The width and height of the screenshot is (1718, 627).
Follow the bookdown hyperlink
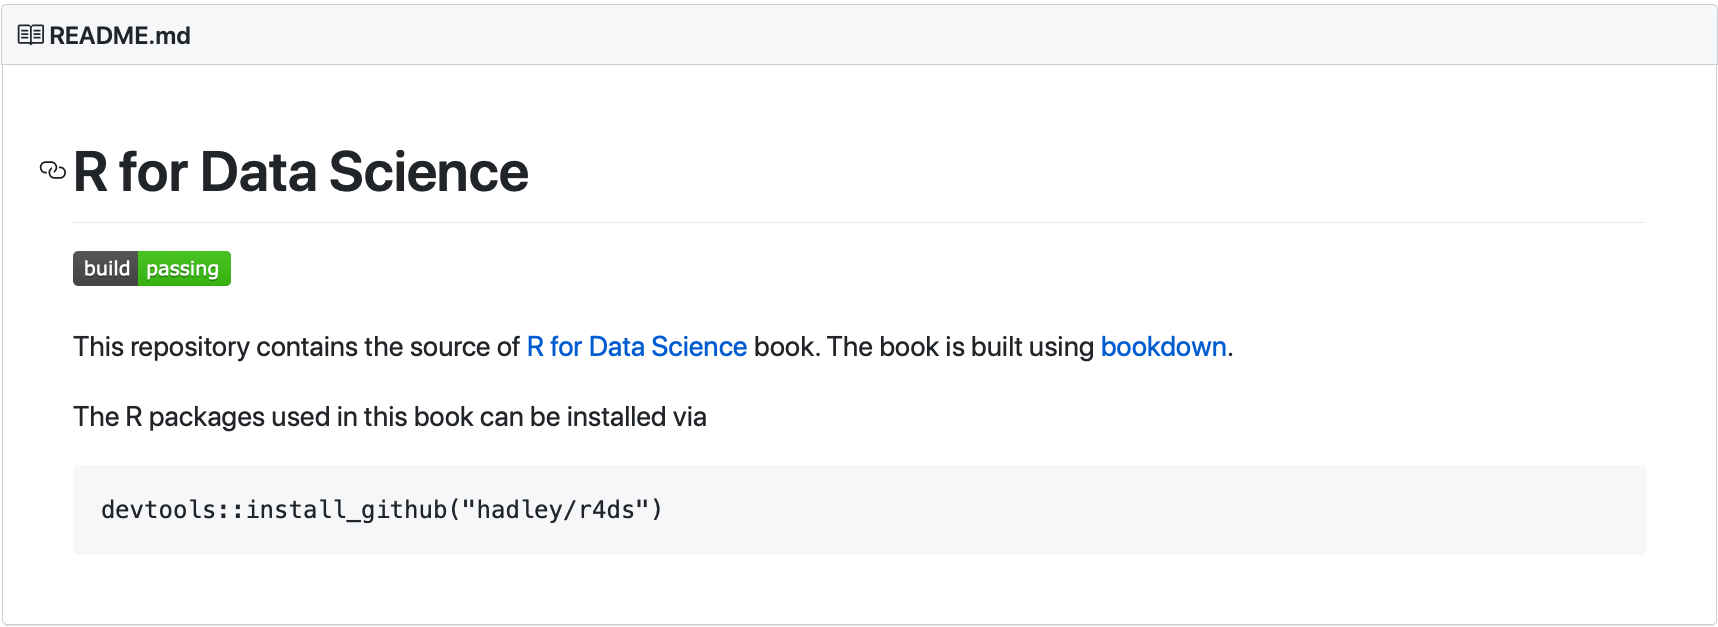(1163, 347)
